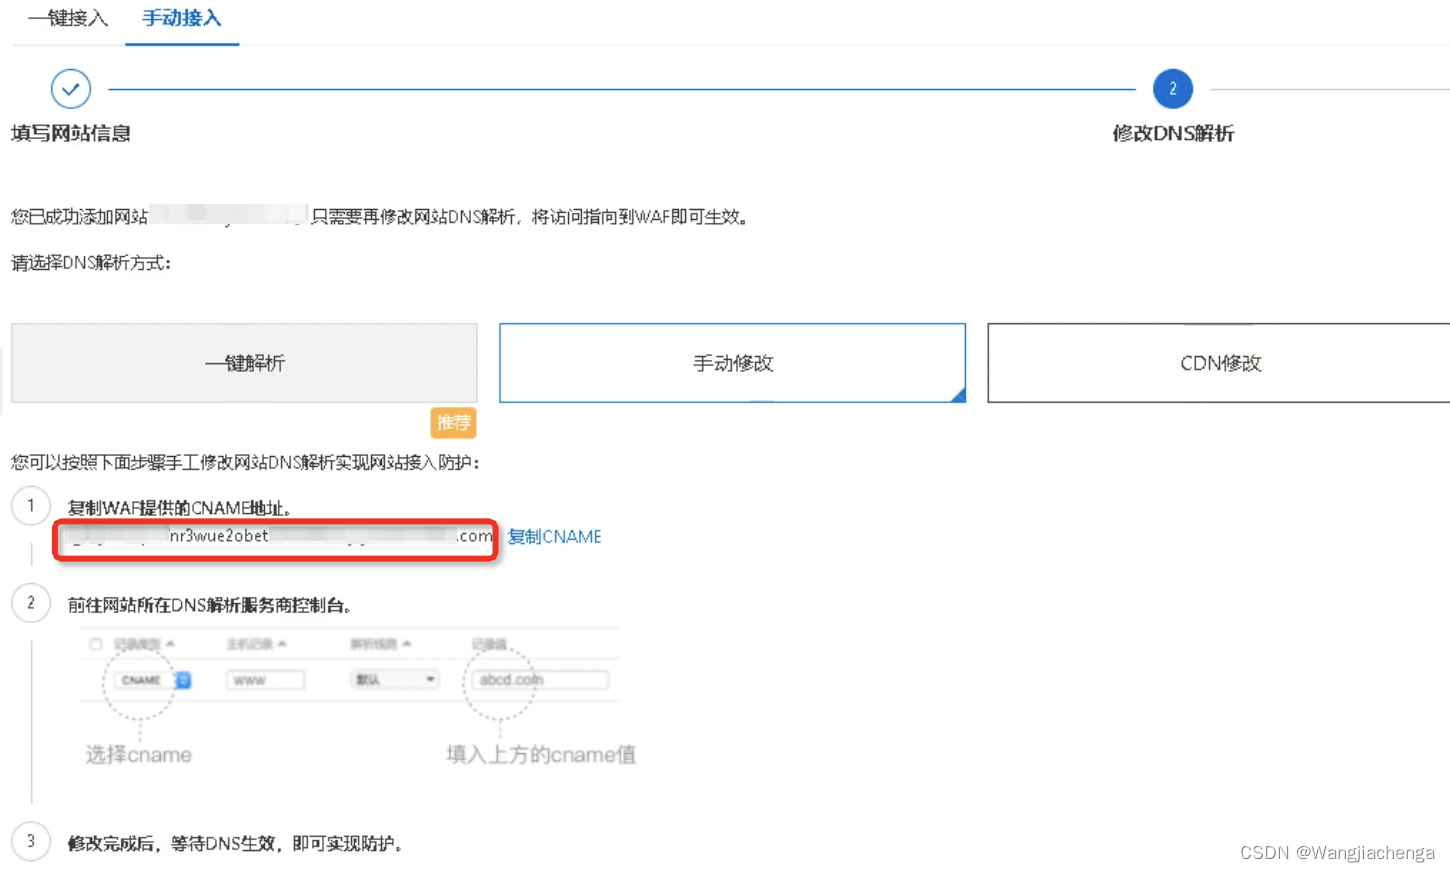This screenshot has width=1450, height=872.
Task: Click the abcd.com record value field in the illustration
Action: (x=540, y=680)
